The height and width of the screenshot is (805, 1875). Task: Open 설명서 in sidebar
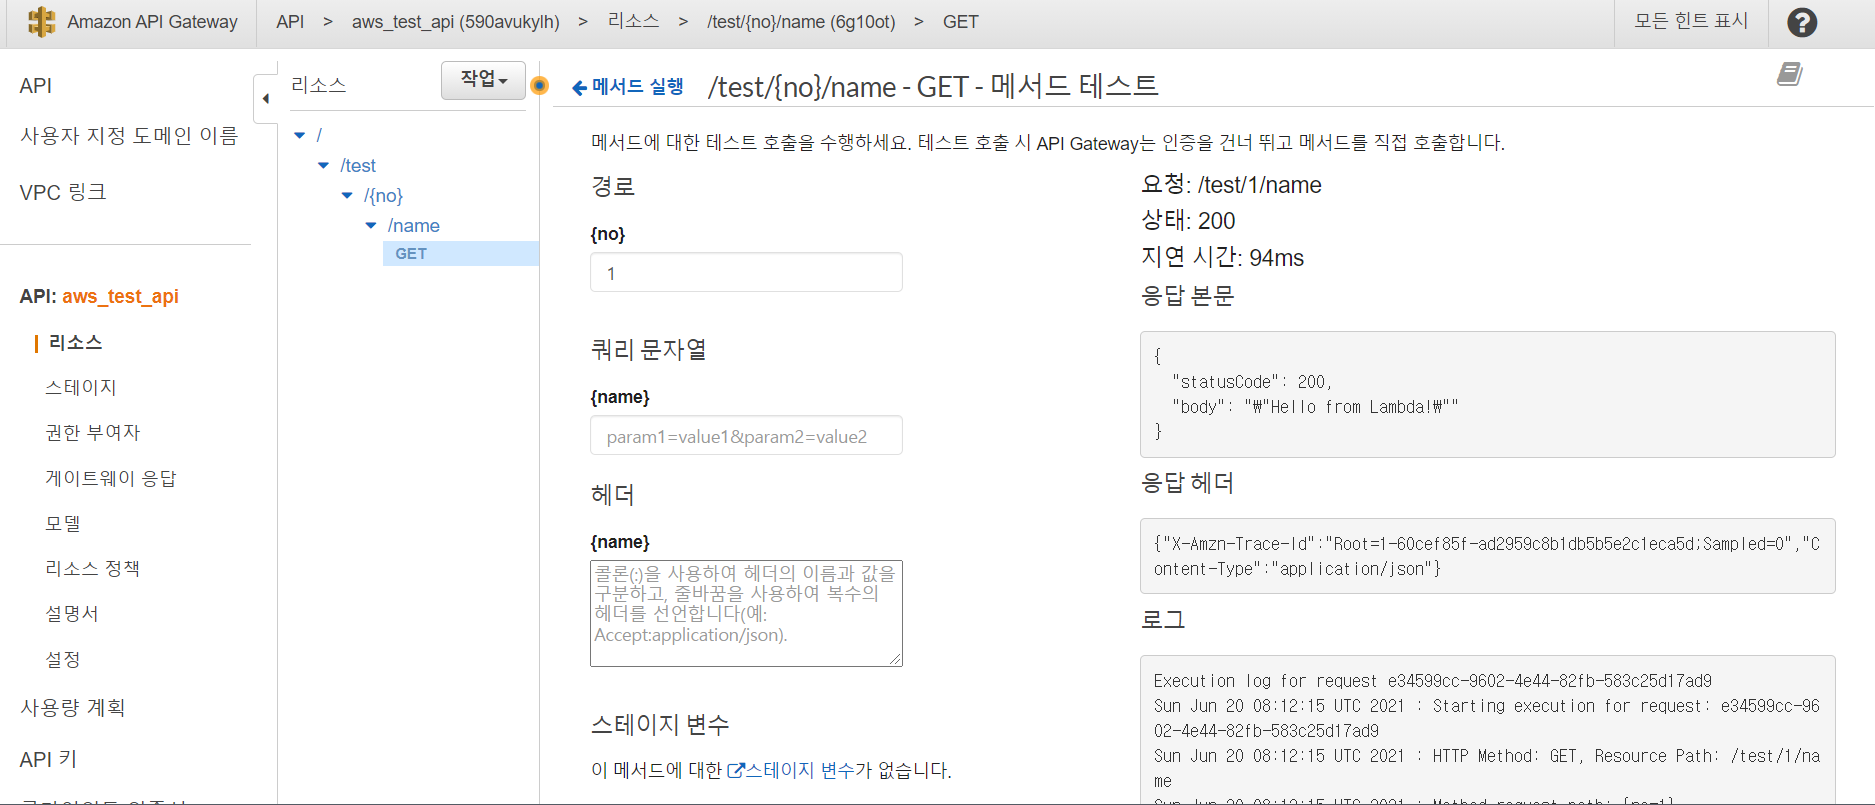[72, 613]
